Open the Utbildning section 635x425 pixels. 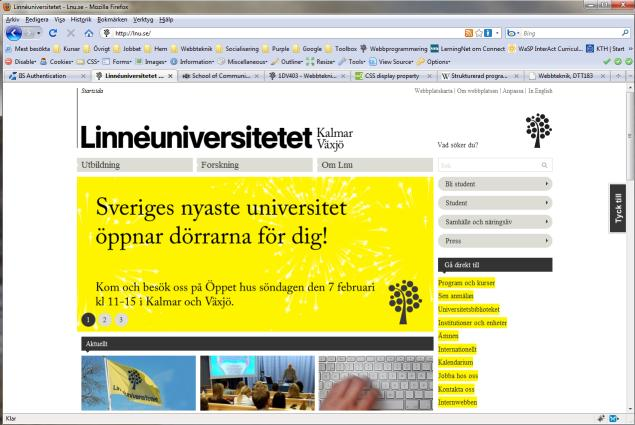pyautogui.click(x=135, y=165)
